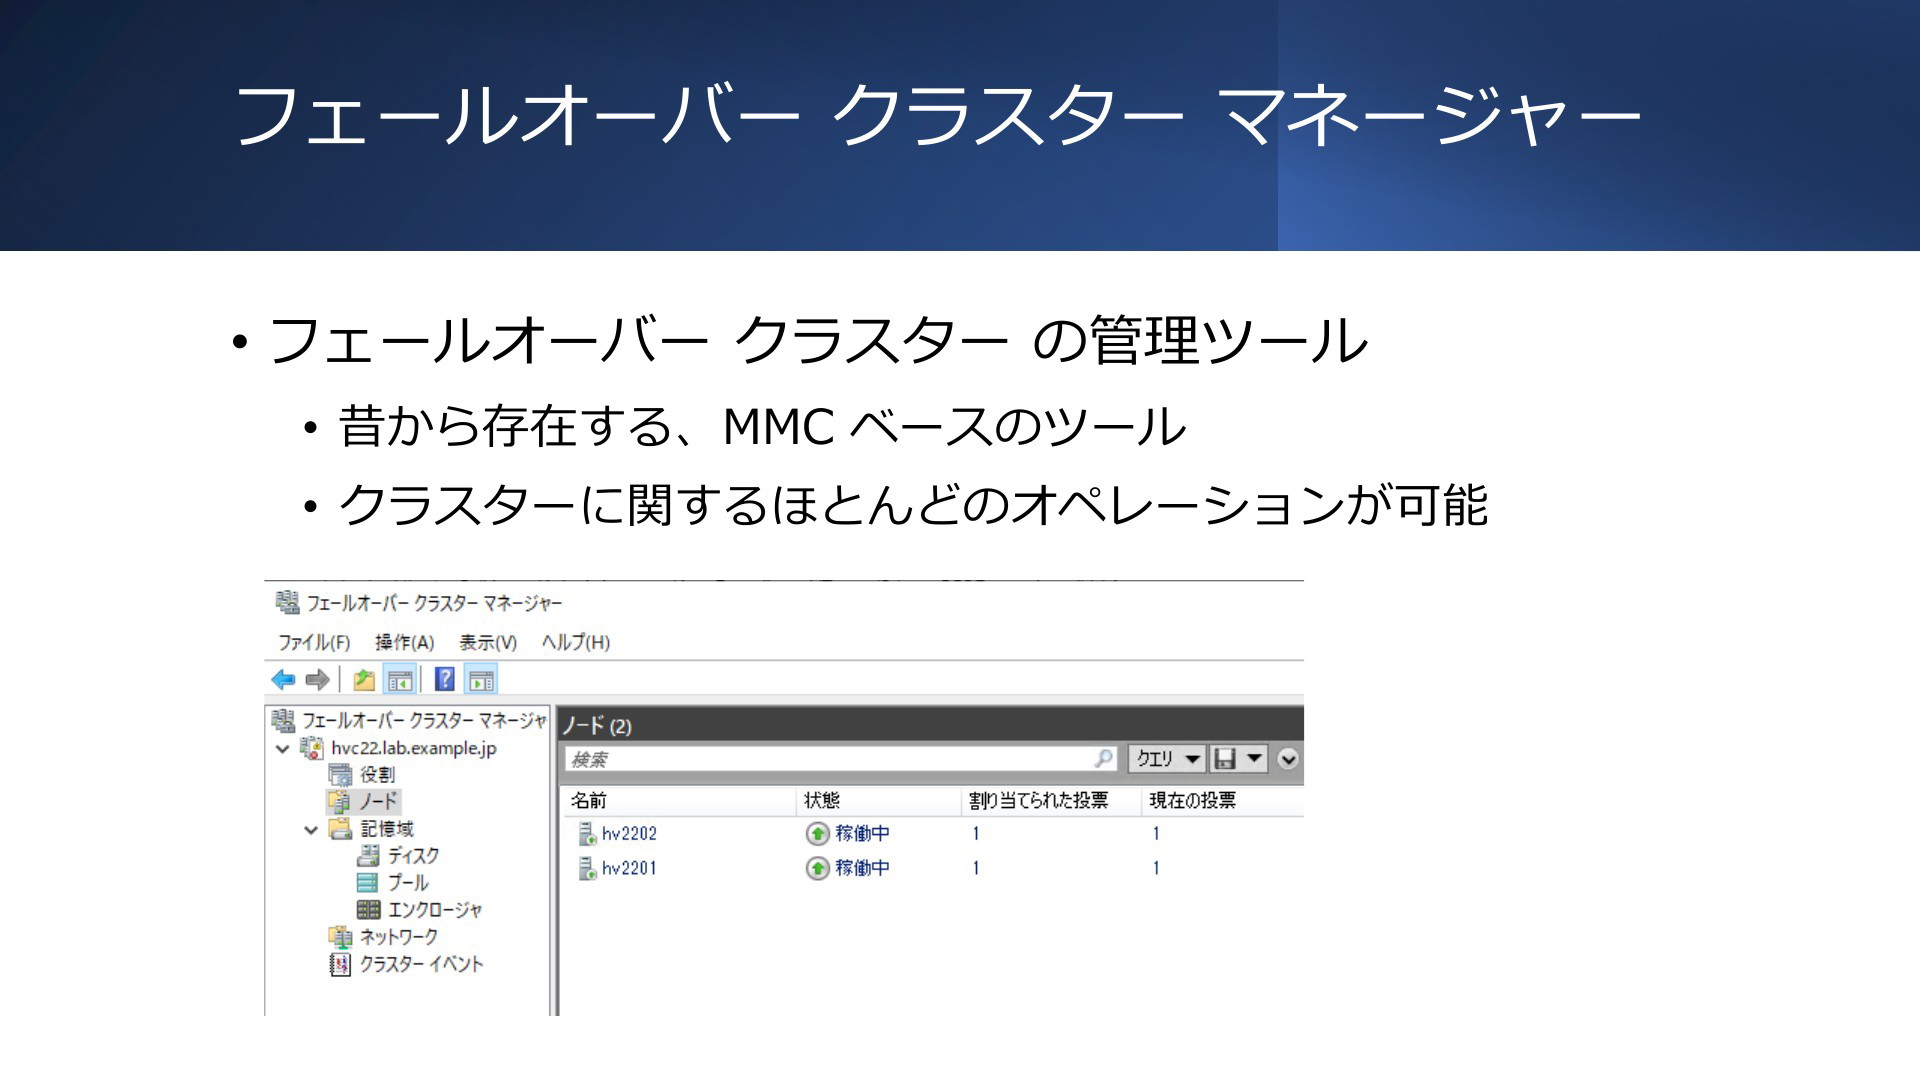Click the ノード (2) pane header
The width and height of the screenshot is (1920, 1080).
tap(931, 725)
